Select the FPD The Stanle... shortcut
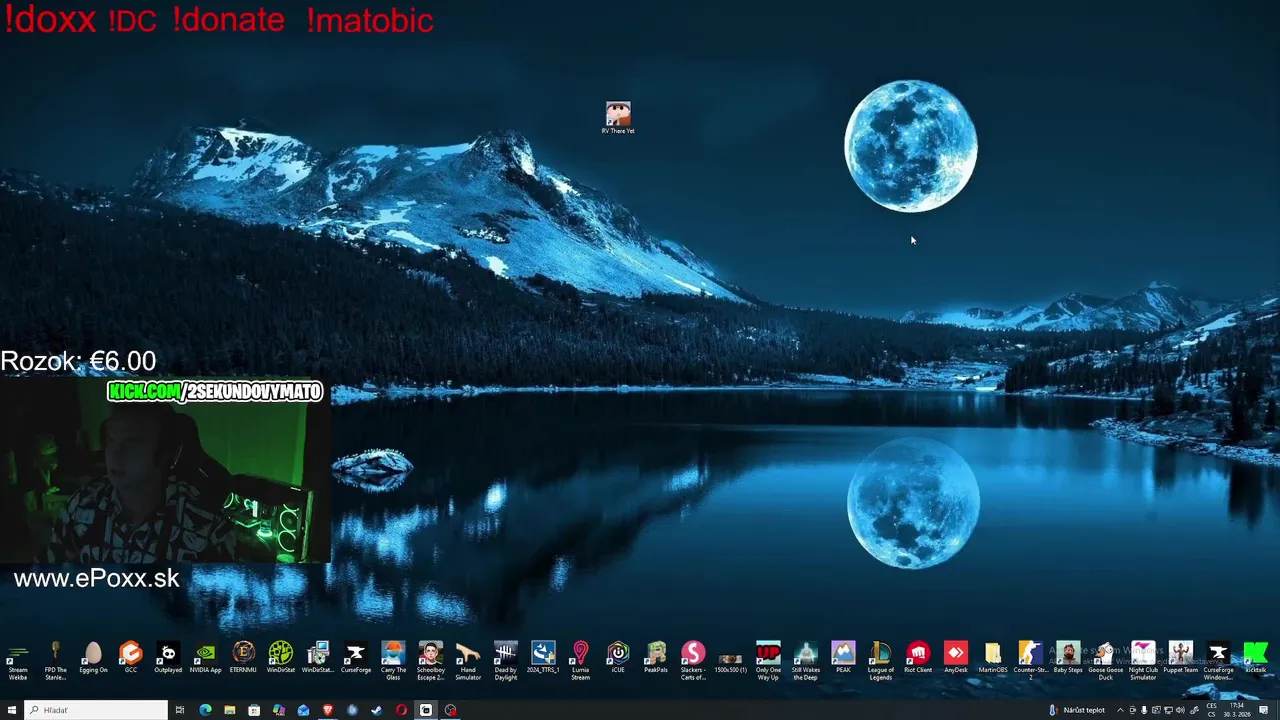The image size is (1280, 720). (56, 661)
